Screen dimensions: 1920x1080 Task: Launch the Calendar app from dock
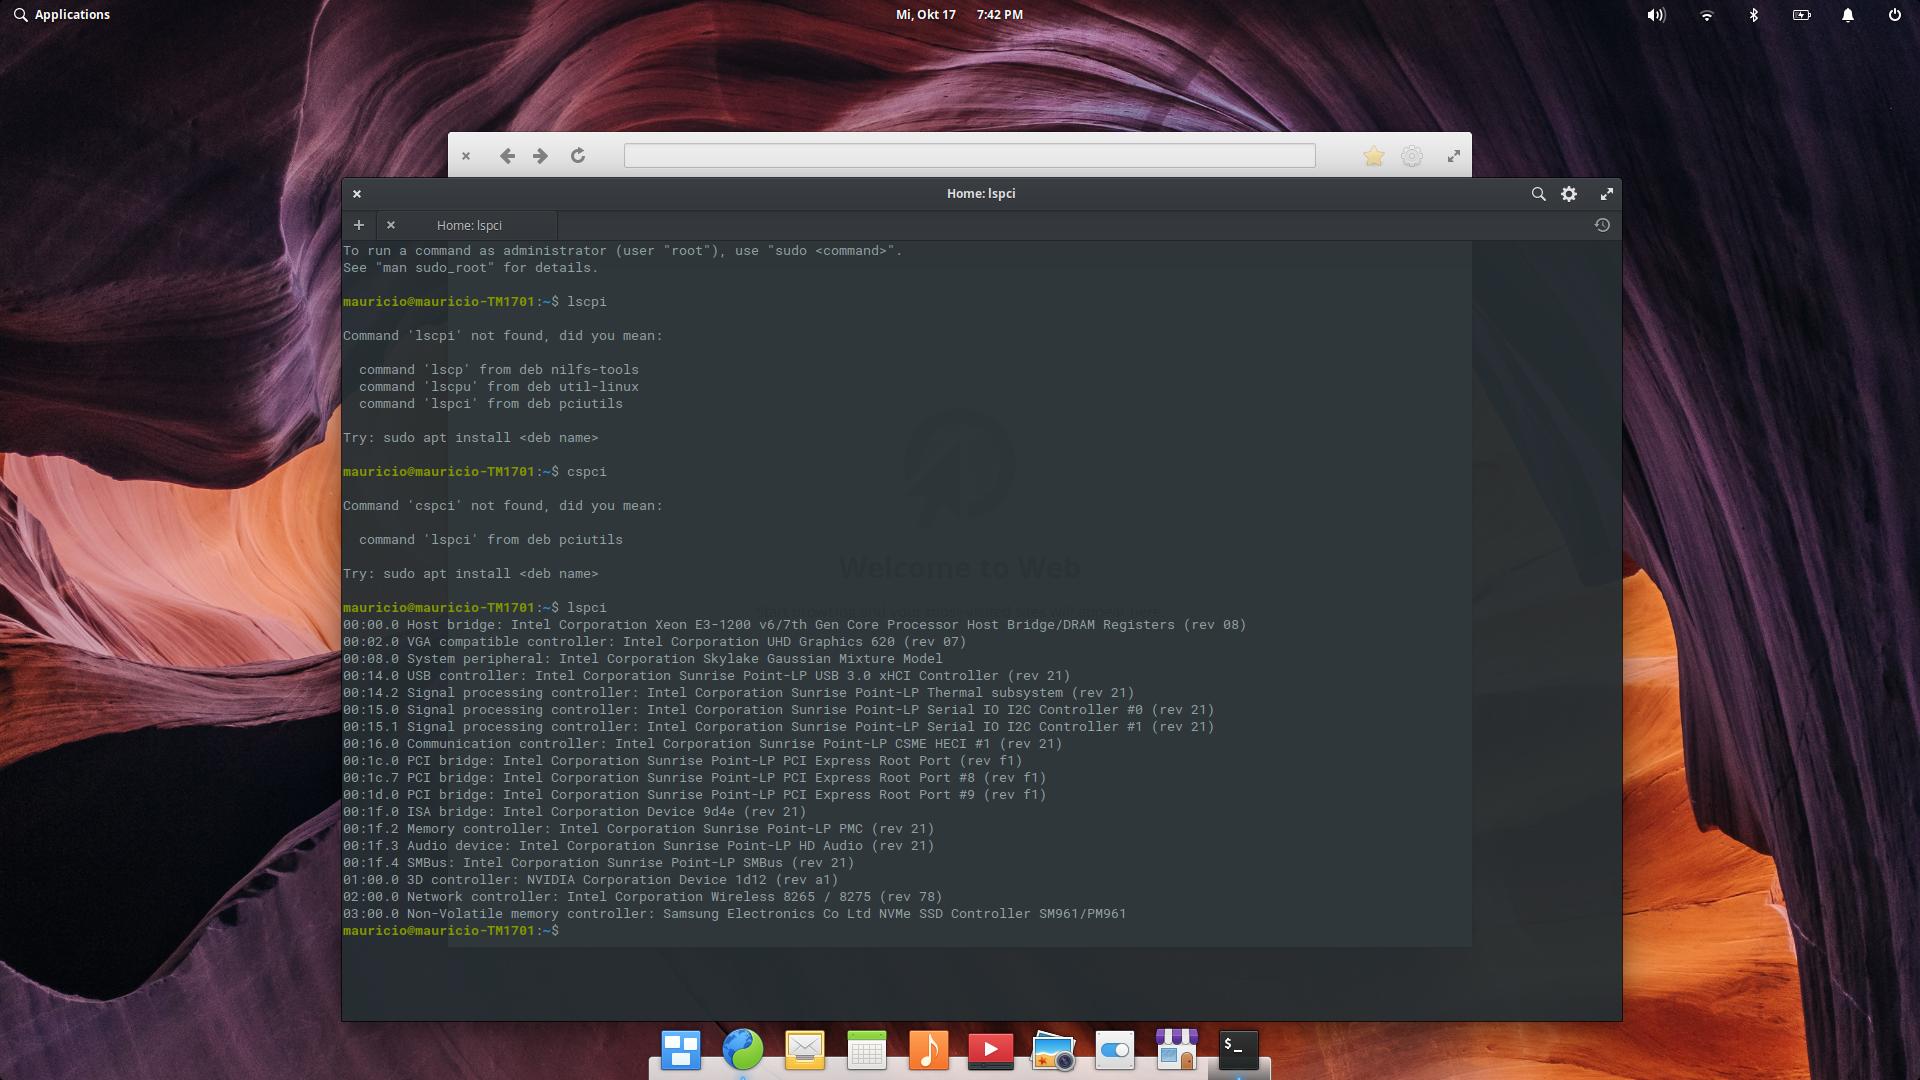(x=867, y=1050)
